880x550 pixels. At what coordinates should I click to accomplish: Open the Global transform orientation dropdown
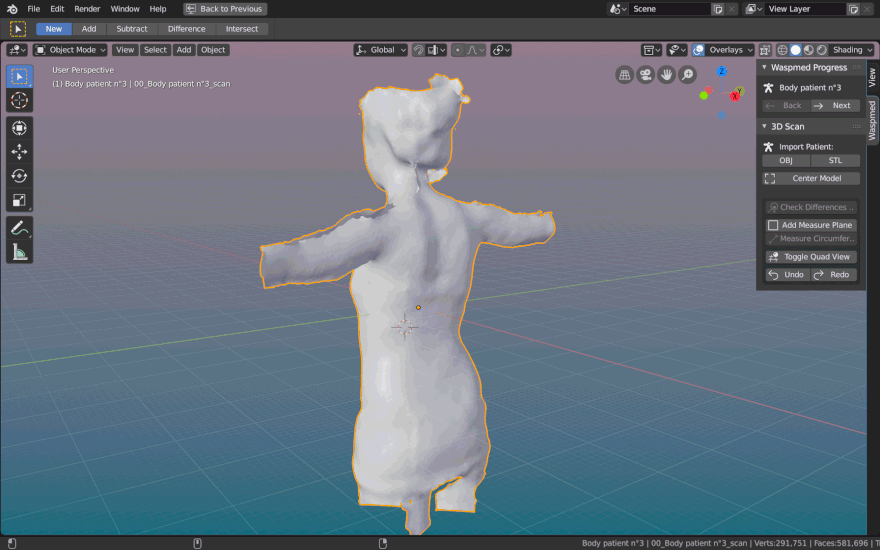(x=381, y=50)
